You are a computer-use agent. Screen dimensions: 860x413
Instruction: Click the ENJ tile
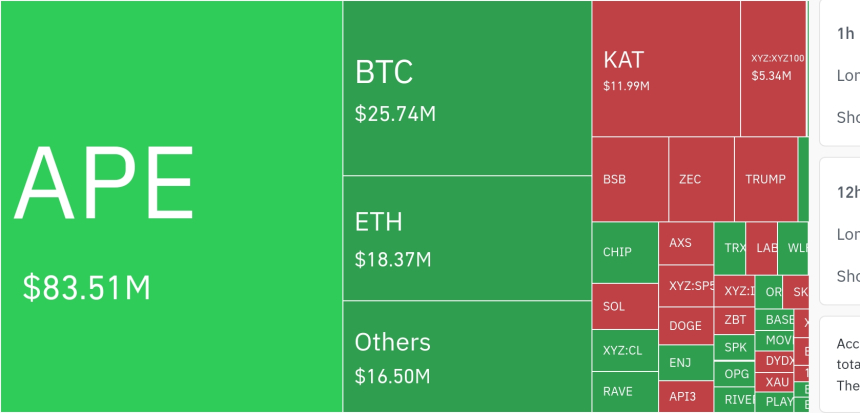685,362
